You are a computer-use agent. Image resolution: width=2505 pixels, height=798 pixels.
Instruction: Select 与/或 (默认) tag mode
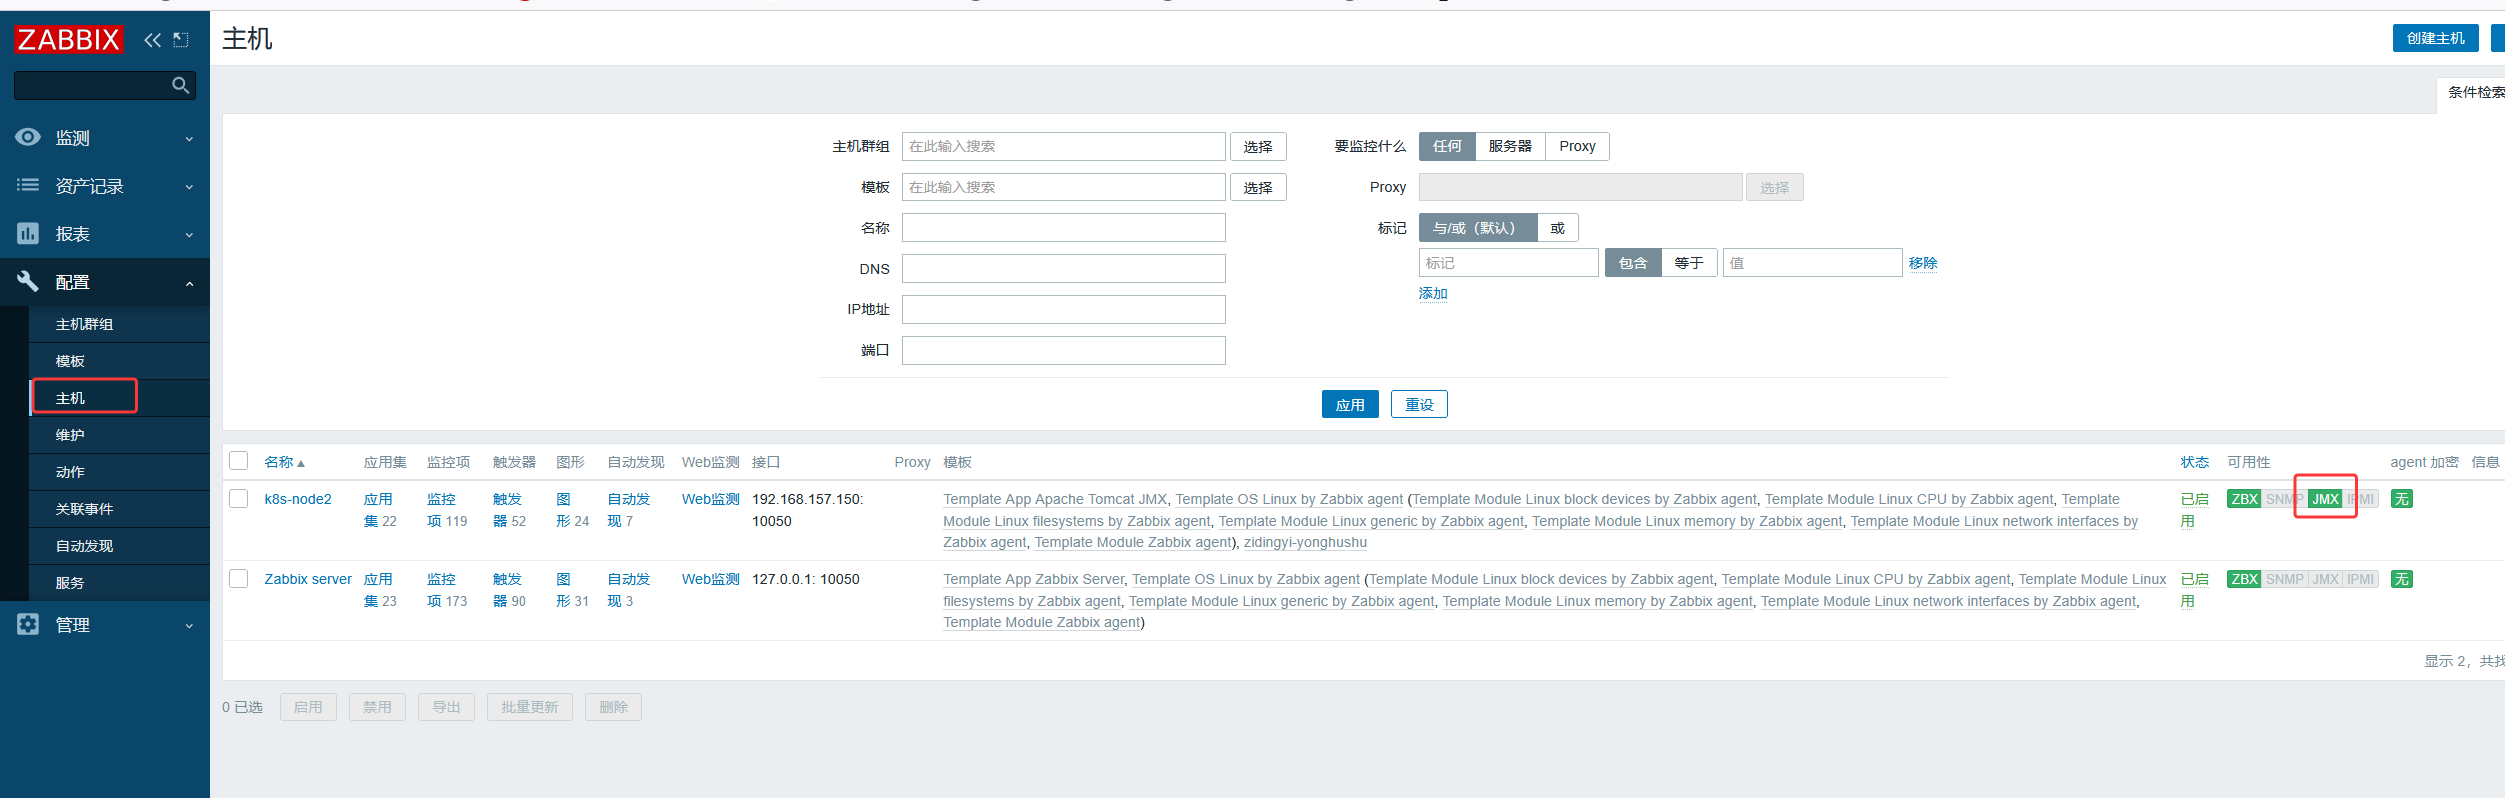1478,228
